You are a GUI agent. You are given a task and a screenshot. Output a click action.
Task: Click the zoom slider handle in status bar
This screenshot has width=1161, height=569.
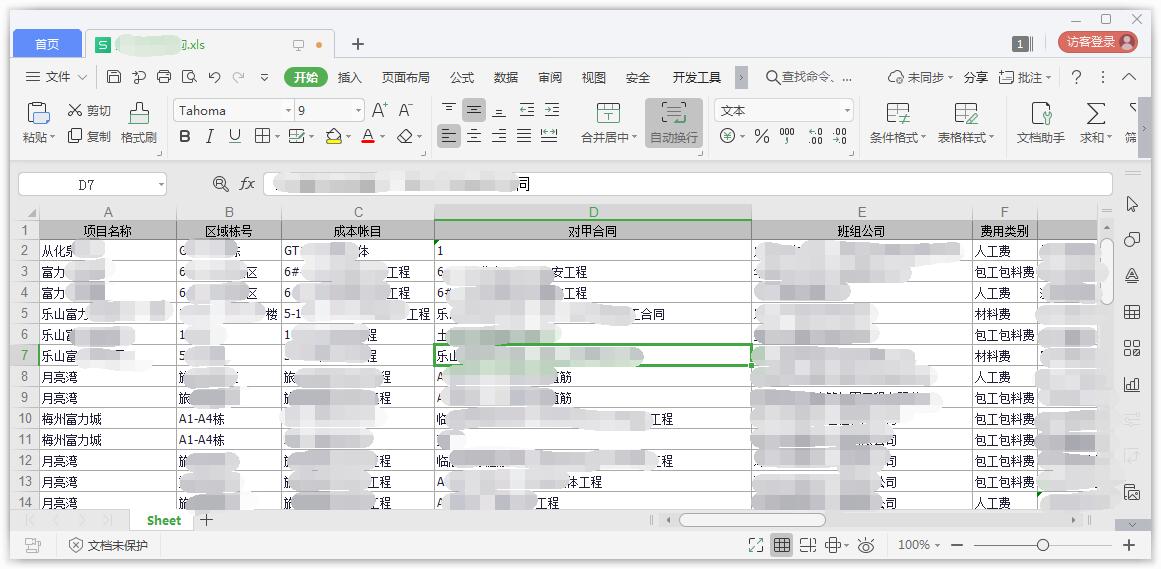pyautogui.click(x=1043, y=545)
